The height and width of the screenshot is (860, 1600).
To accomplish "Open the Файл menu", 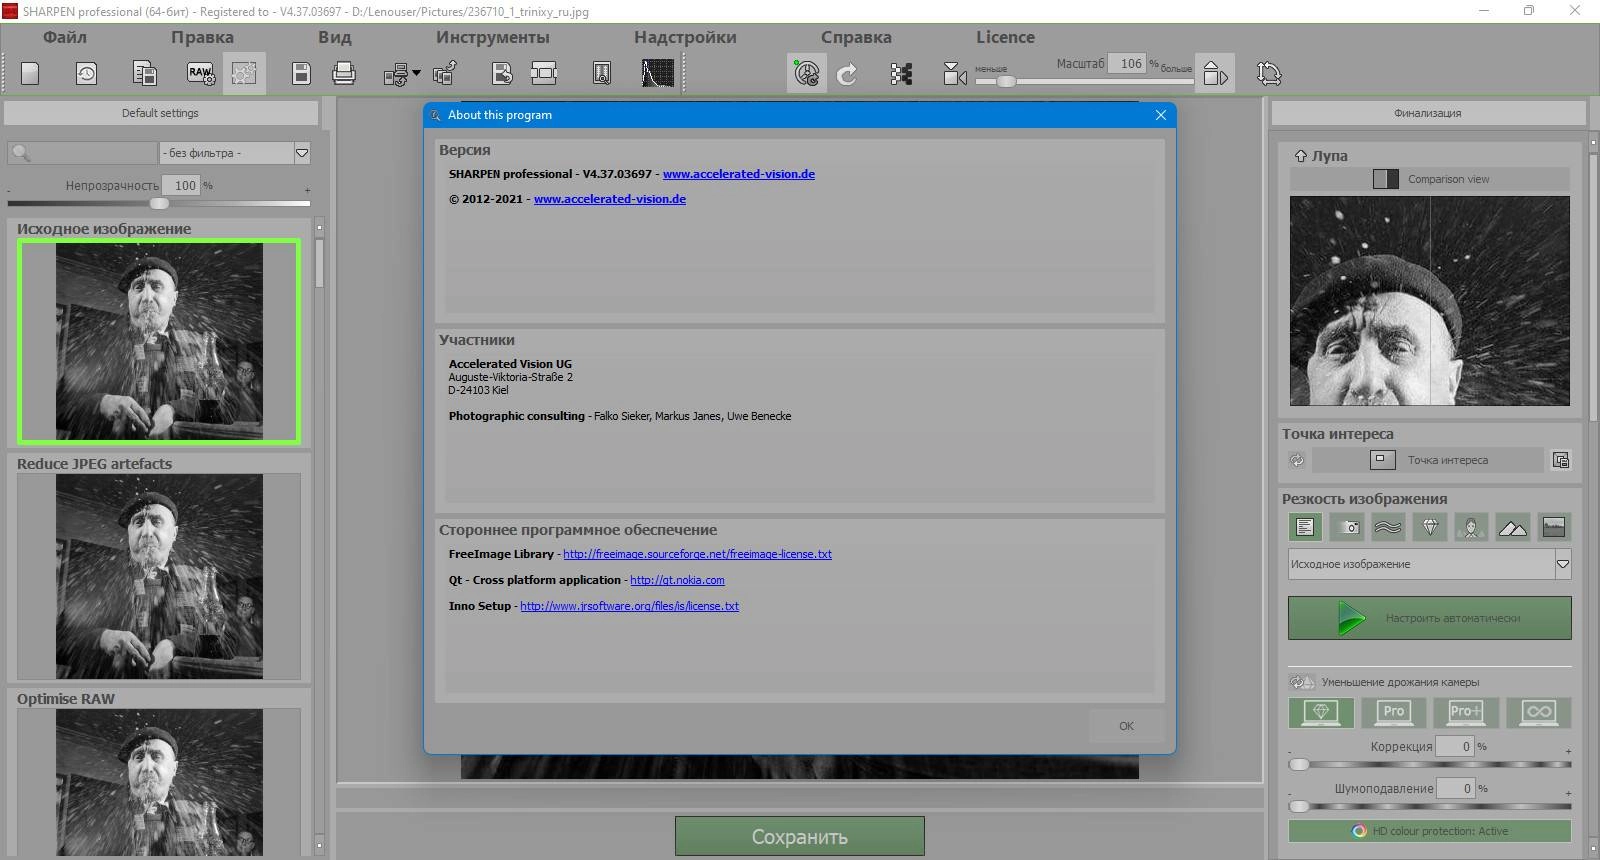I will click(x=65, y=37).
